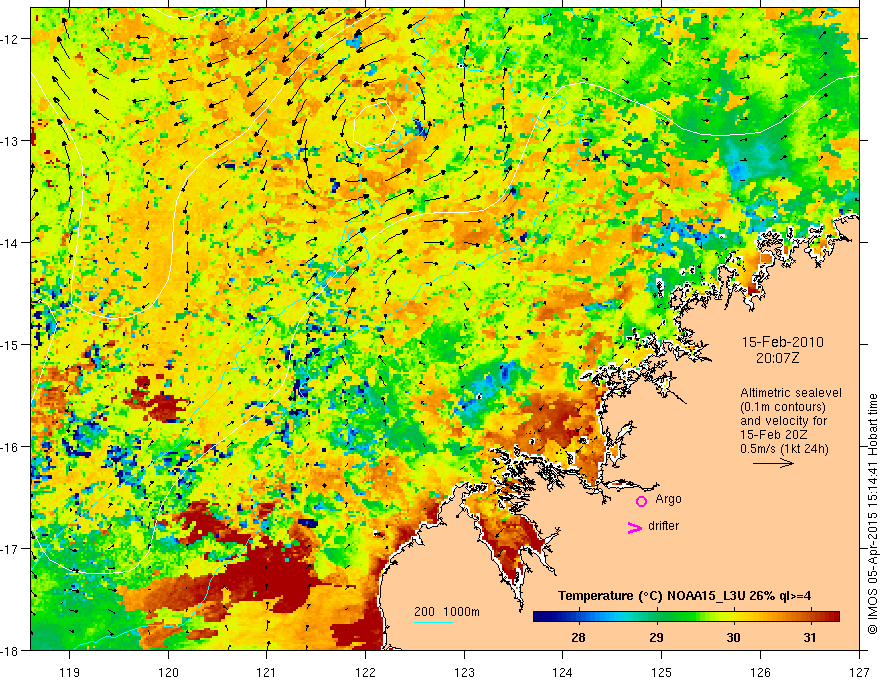Click latitude axis label -14
This screenshot has width=880, height=680.
tap(11, 243)
